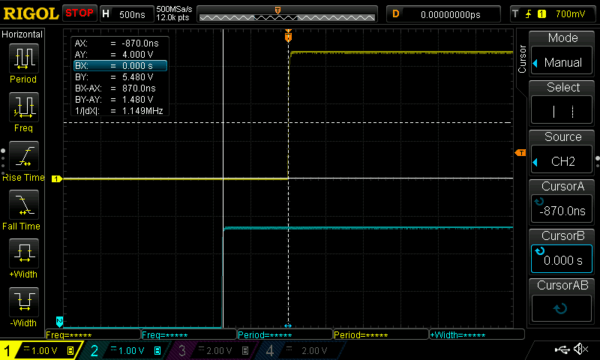Click the orange trigger position marker on graticule
600x360 pixels.
tap(288, 36)
